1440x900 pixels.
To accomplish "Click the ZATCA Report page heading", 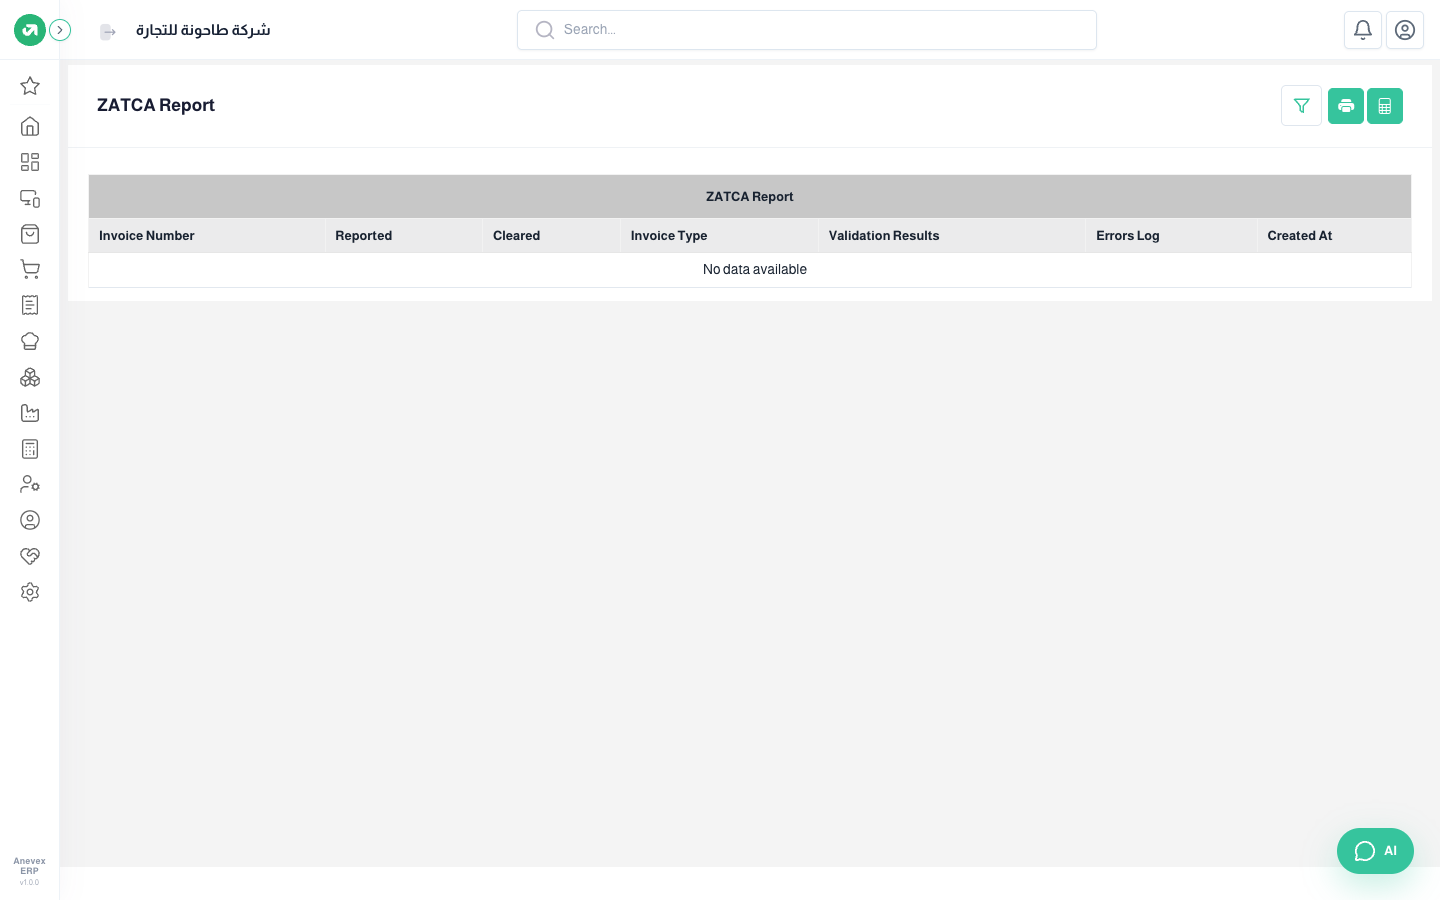I will 156,105.
